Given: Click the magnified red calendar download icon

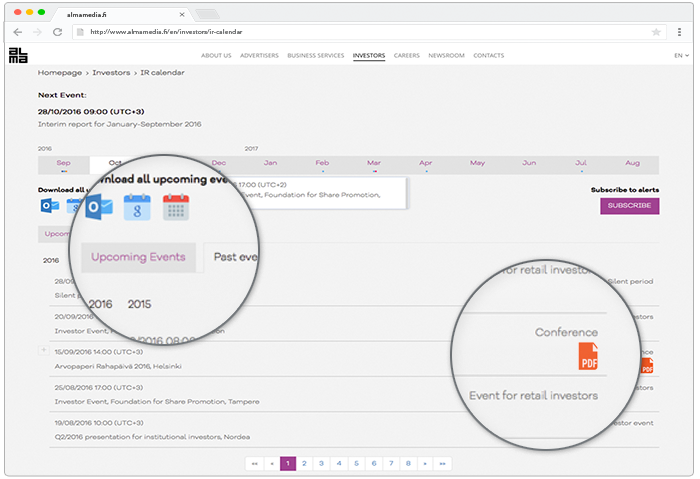Looking at the screenshot, I should [176, 207].
